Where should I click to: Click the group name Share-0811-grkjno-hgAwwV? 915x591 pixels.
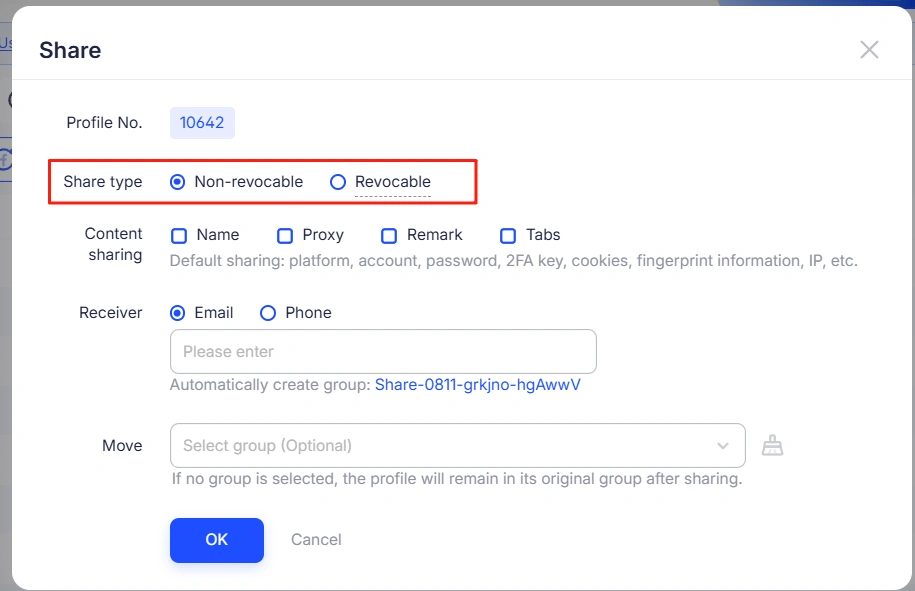point(478,385)
